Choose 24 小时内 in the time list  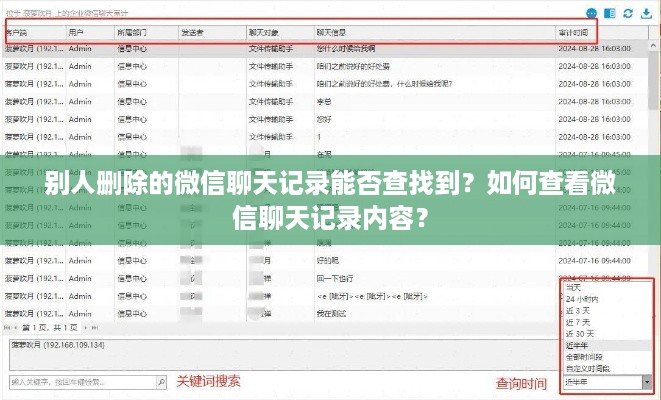coord(582,299)
